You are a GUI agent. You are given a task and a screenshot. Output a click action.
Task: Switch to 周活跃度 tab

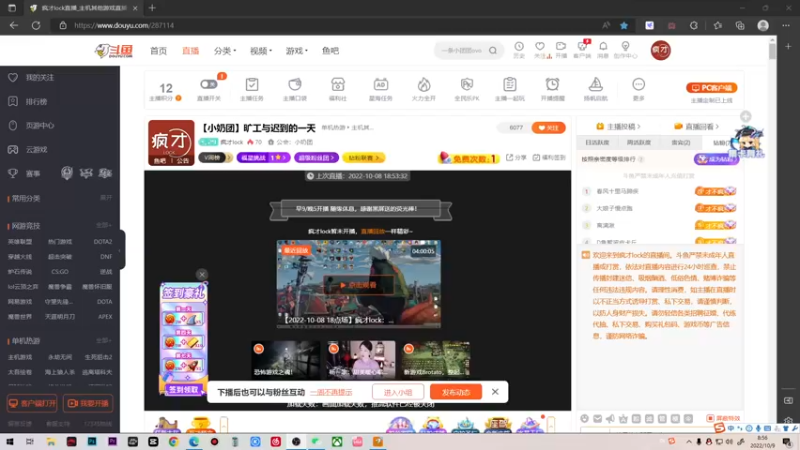[x=639, y=143]
